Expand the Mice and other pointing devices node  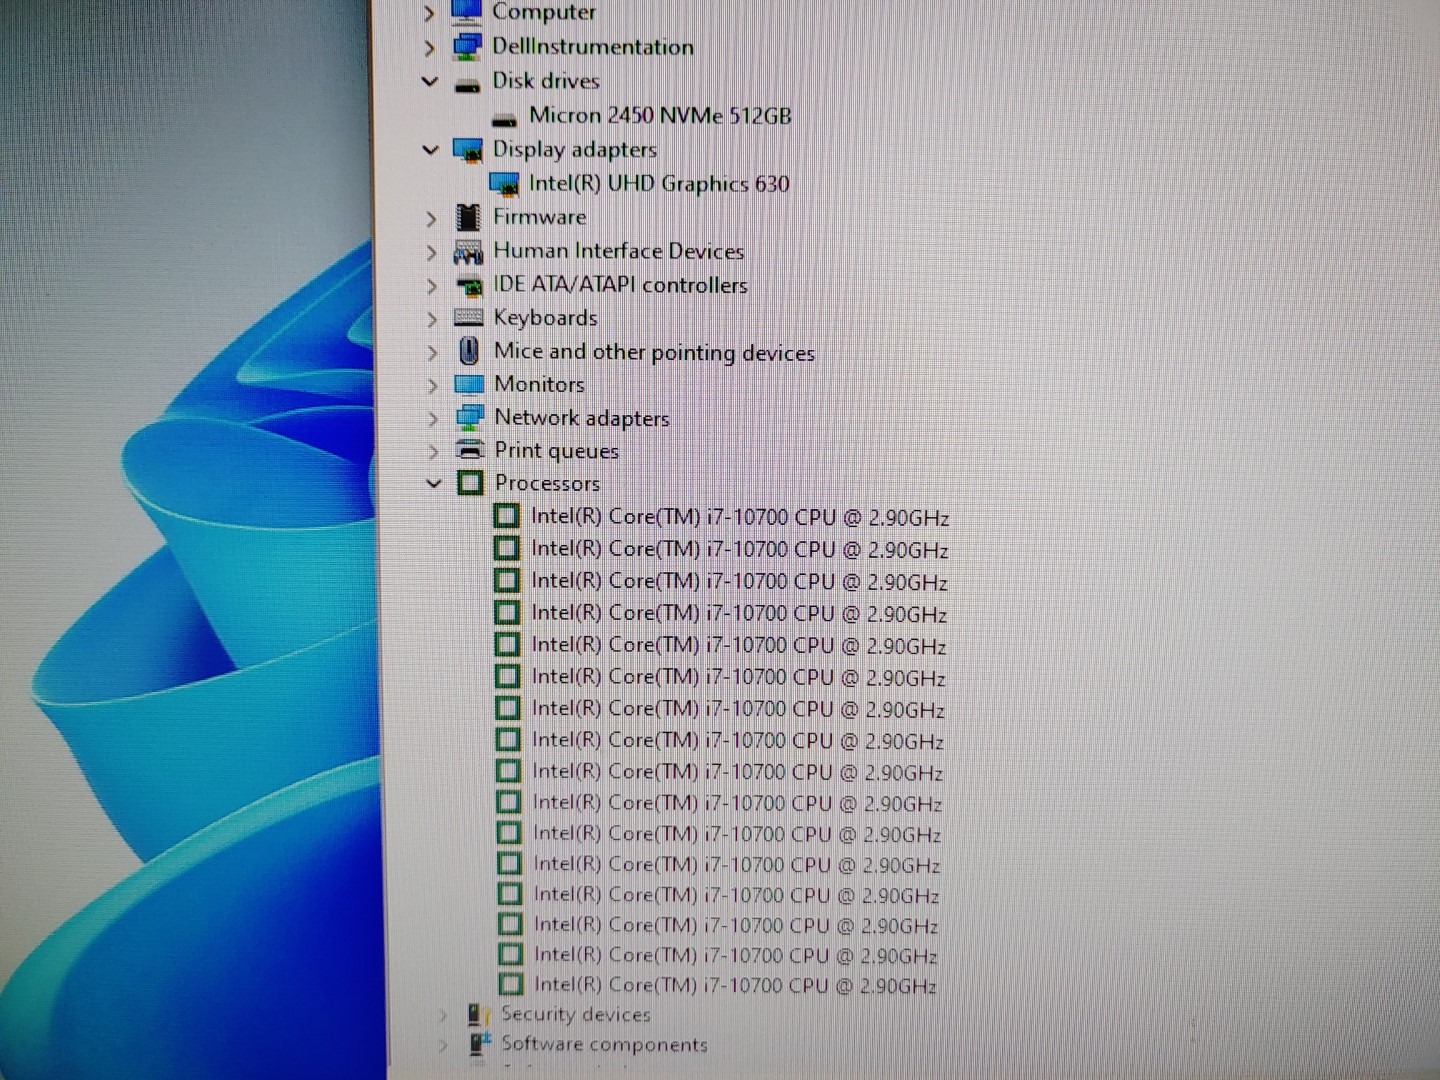point(432,353)
